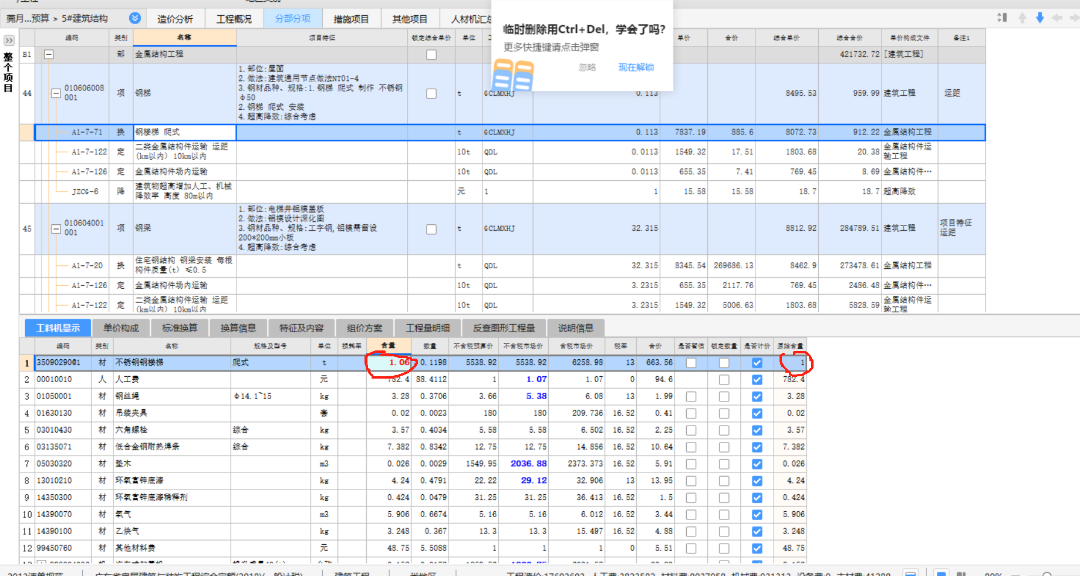This screenshot has height=576, width=1080.
Task: Click the 乙炔气 name cell
Action: (x=172, y=532)
